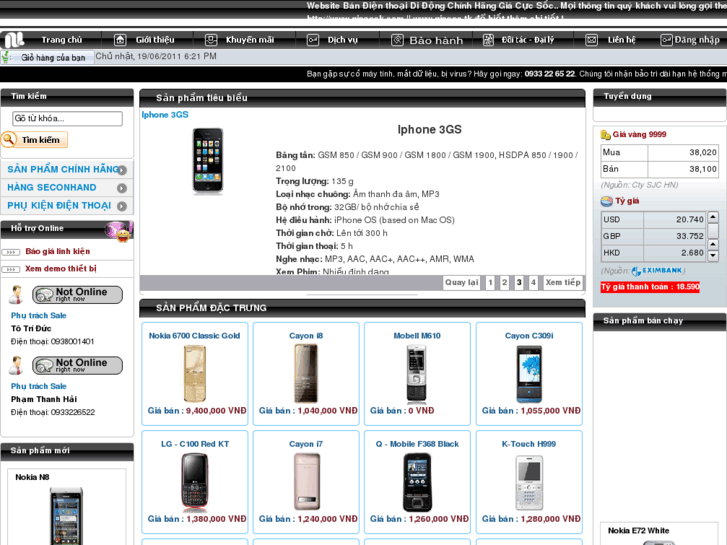The image size is (727, 545).
Task: Click the Eximbank logo
Action: tap(657, 270)
